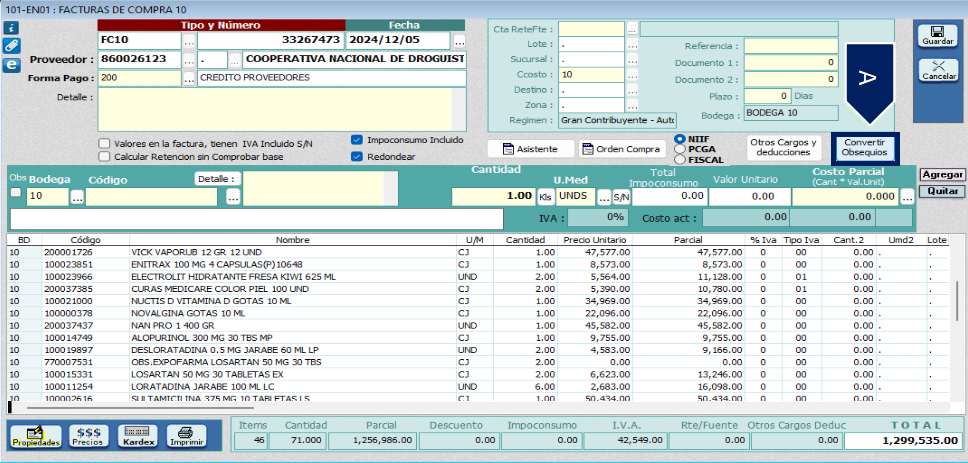Open lookup next to Forma Pago 200
The height and width of the screenshot is (463, 968).
pyautogui.click(x=189, y=78)
